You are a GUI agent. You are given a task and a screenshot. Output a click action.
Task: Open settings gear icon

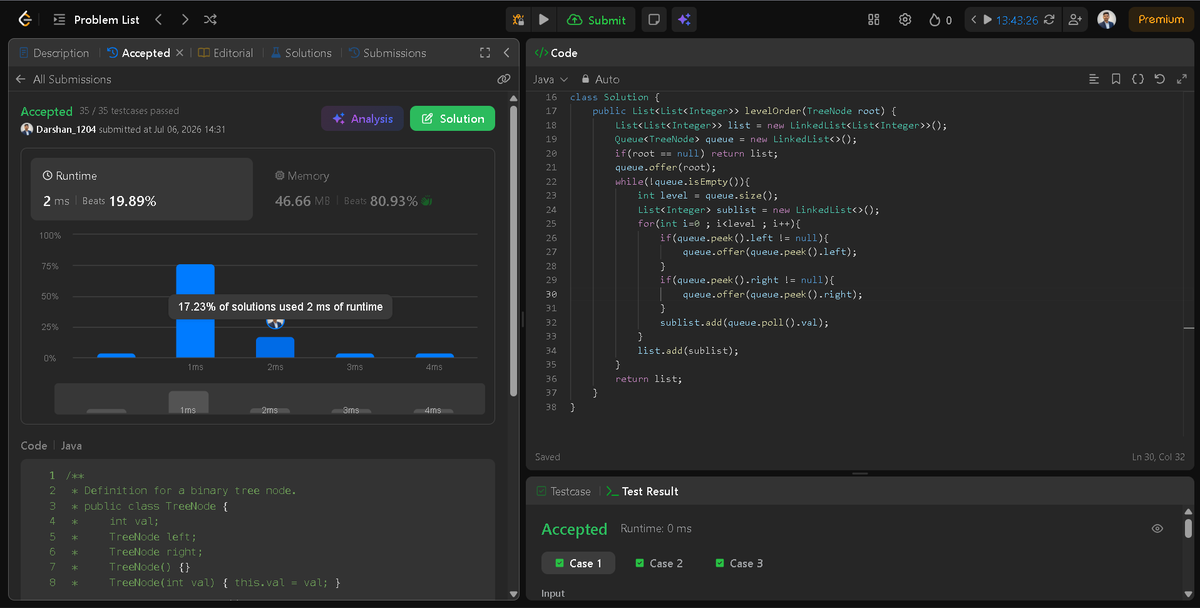coord(905,19)
